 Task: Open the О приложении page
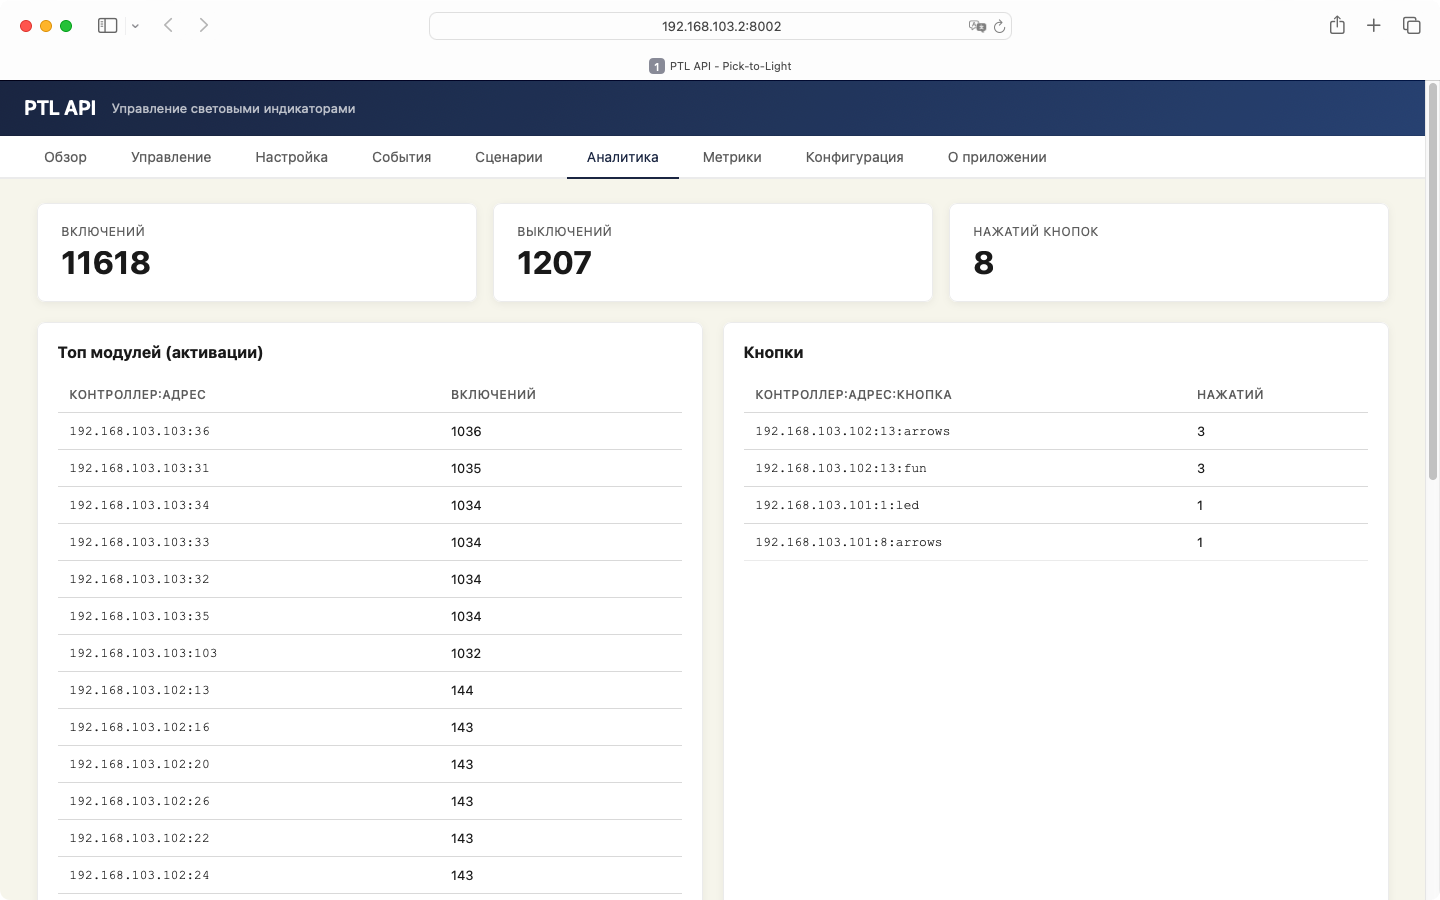point(997,157)
